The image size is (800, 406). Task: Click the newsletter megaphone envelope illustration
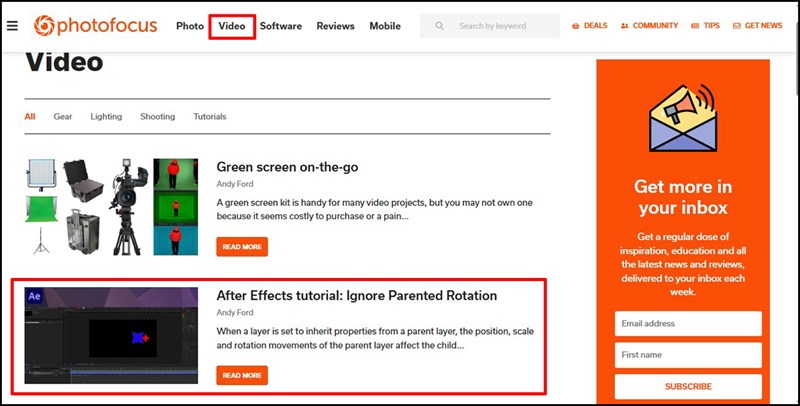(683, 117)
